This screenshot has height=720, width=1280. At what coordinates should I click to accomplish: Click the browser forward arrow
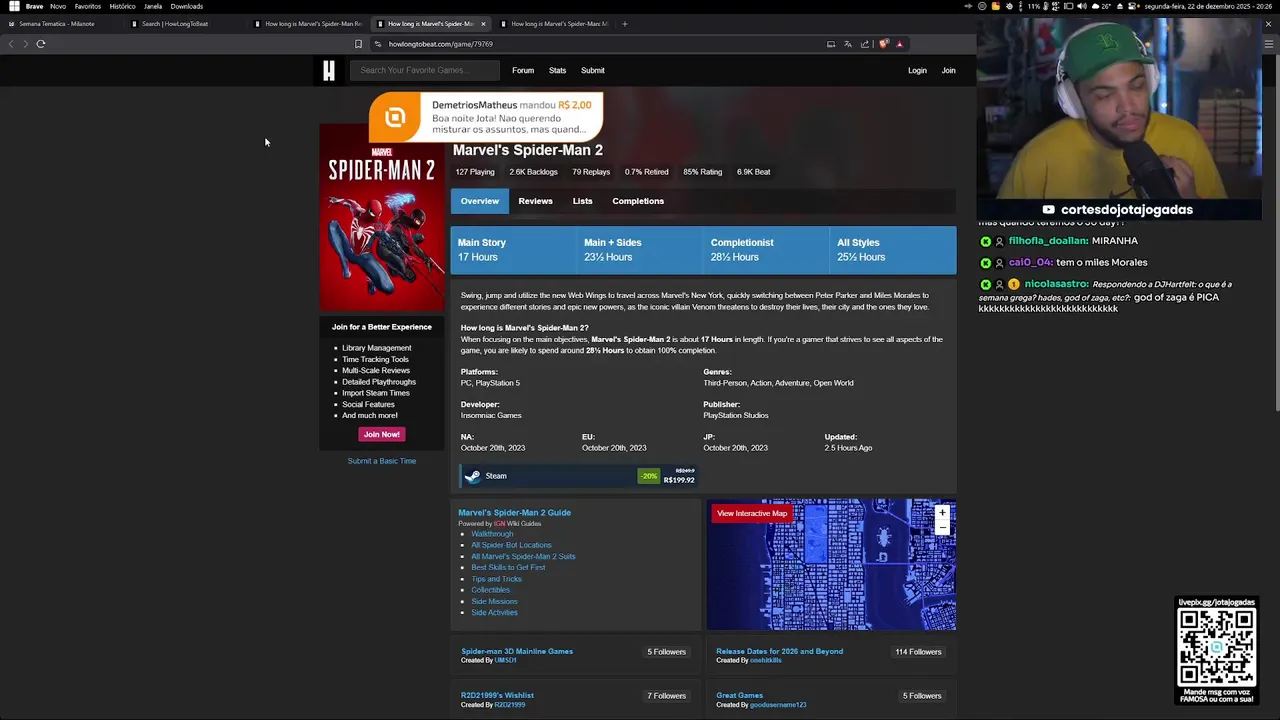(x=25, y=44)
